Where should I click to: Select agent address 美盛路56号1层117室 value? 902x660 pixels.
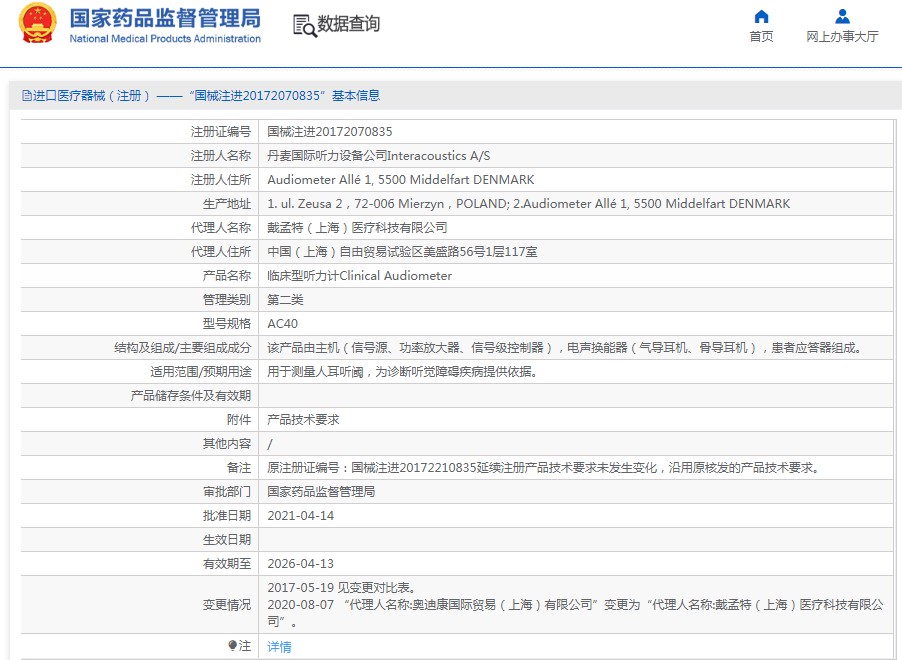(402, 251)
